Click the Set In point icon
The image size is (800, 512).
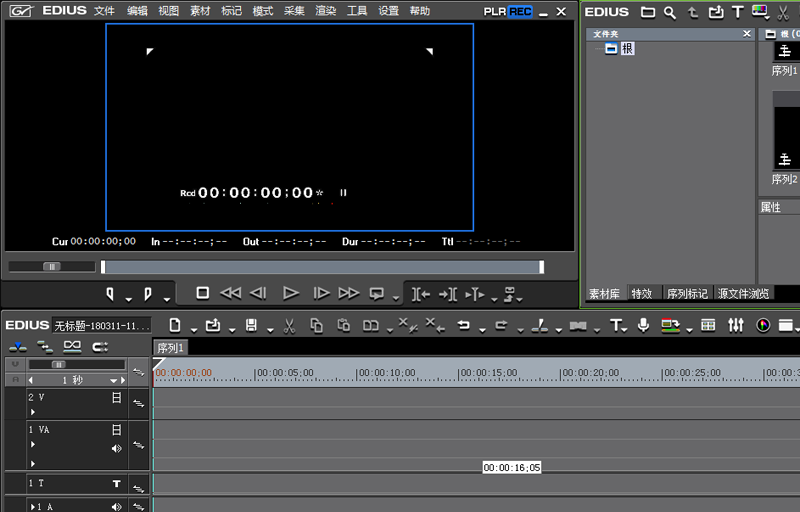tap(111, 293)
